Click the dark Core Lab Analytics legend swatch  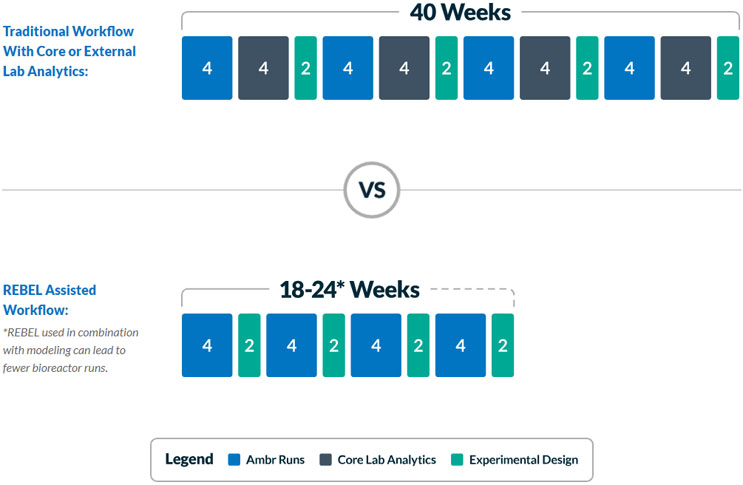coord(325,460)
